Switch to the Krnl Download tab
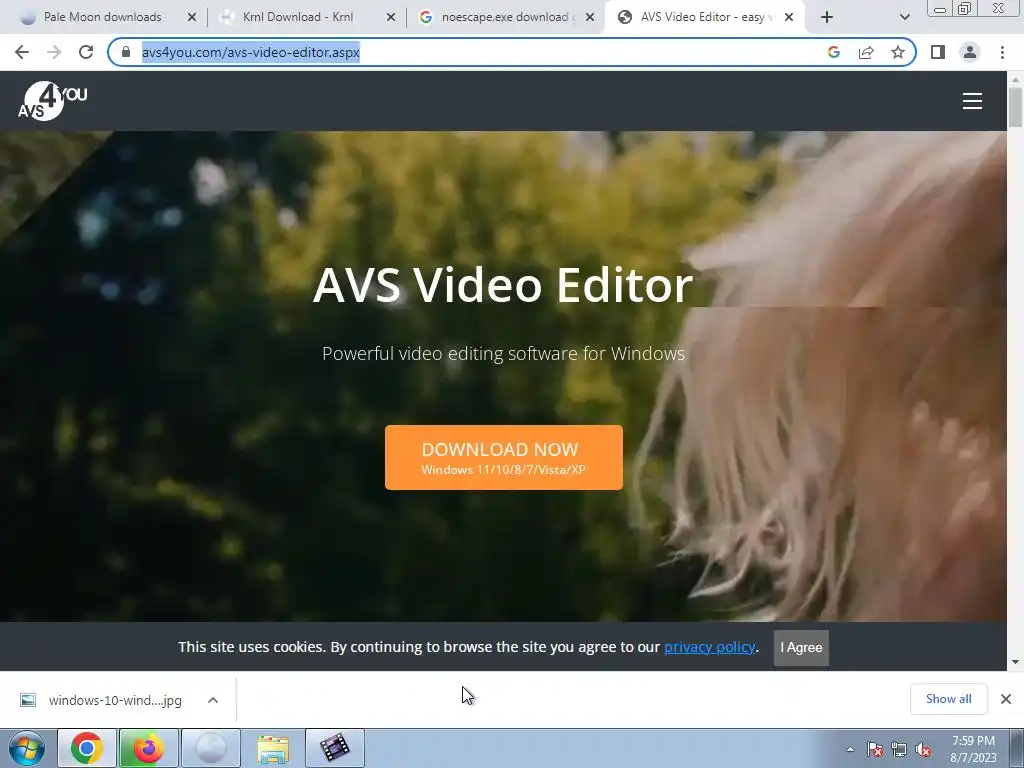This screenshot has height=768, width=1024. click(298, 17)
